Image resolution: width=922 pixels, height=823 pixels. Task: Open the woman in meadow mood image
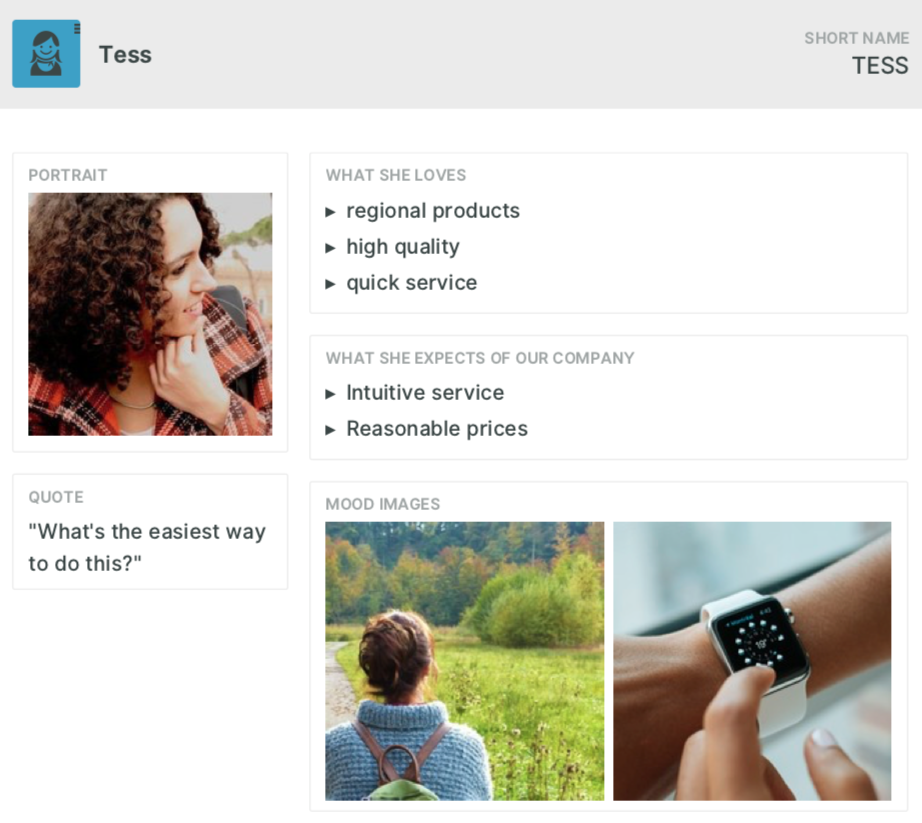465,661
